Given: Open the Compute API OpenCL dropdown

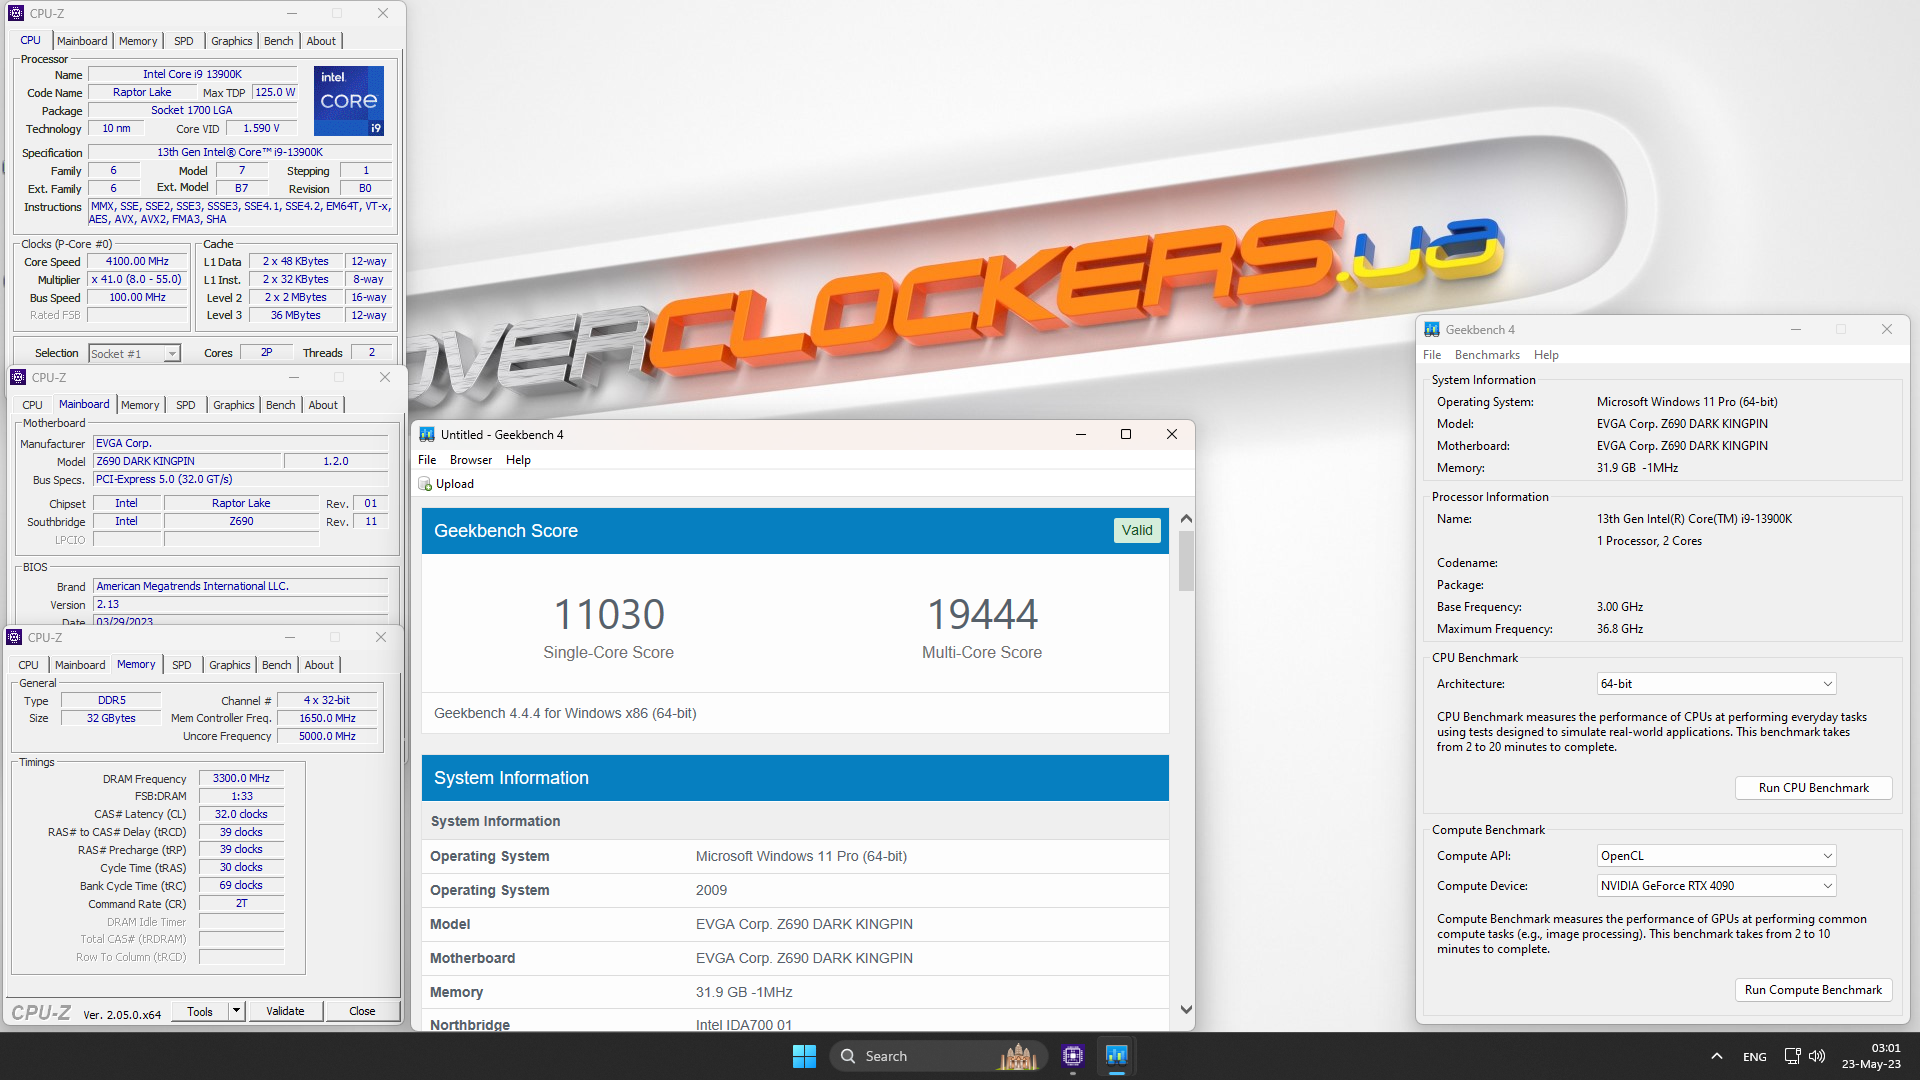Looking at the screenshot, I should (x=1716, y=856).
